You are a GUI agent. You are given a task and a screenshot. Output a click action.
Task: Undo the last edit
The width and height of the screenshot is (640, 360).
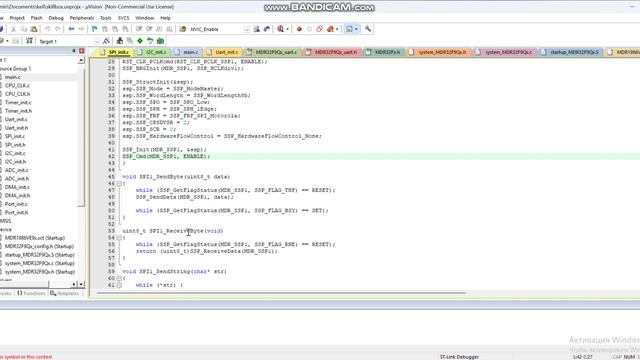[x=47, y=29]
